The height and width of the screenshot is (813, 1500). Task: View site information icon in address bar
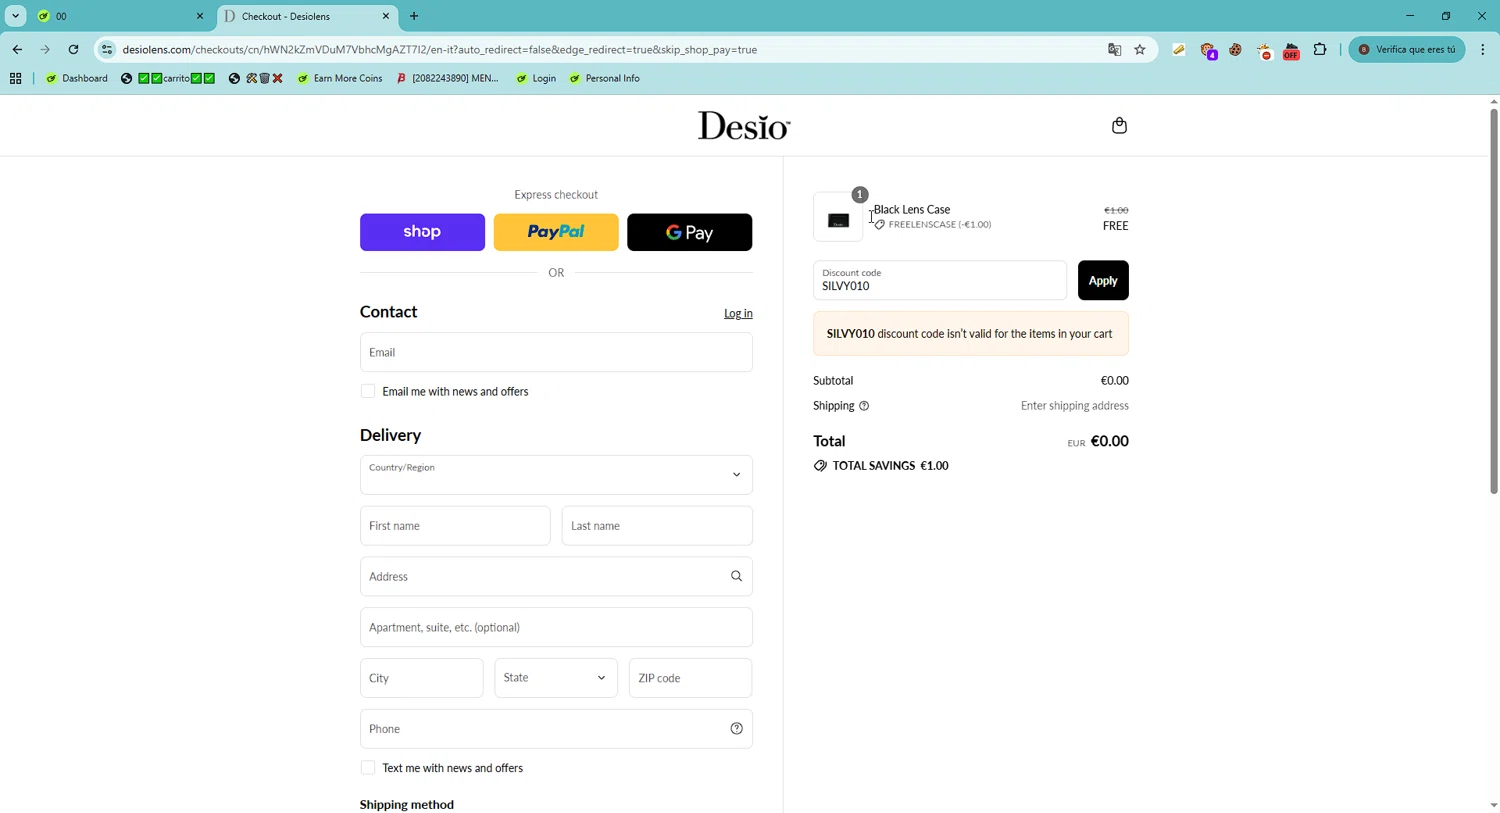[107, 49]
